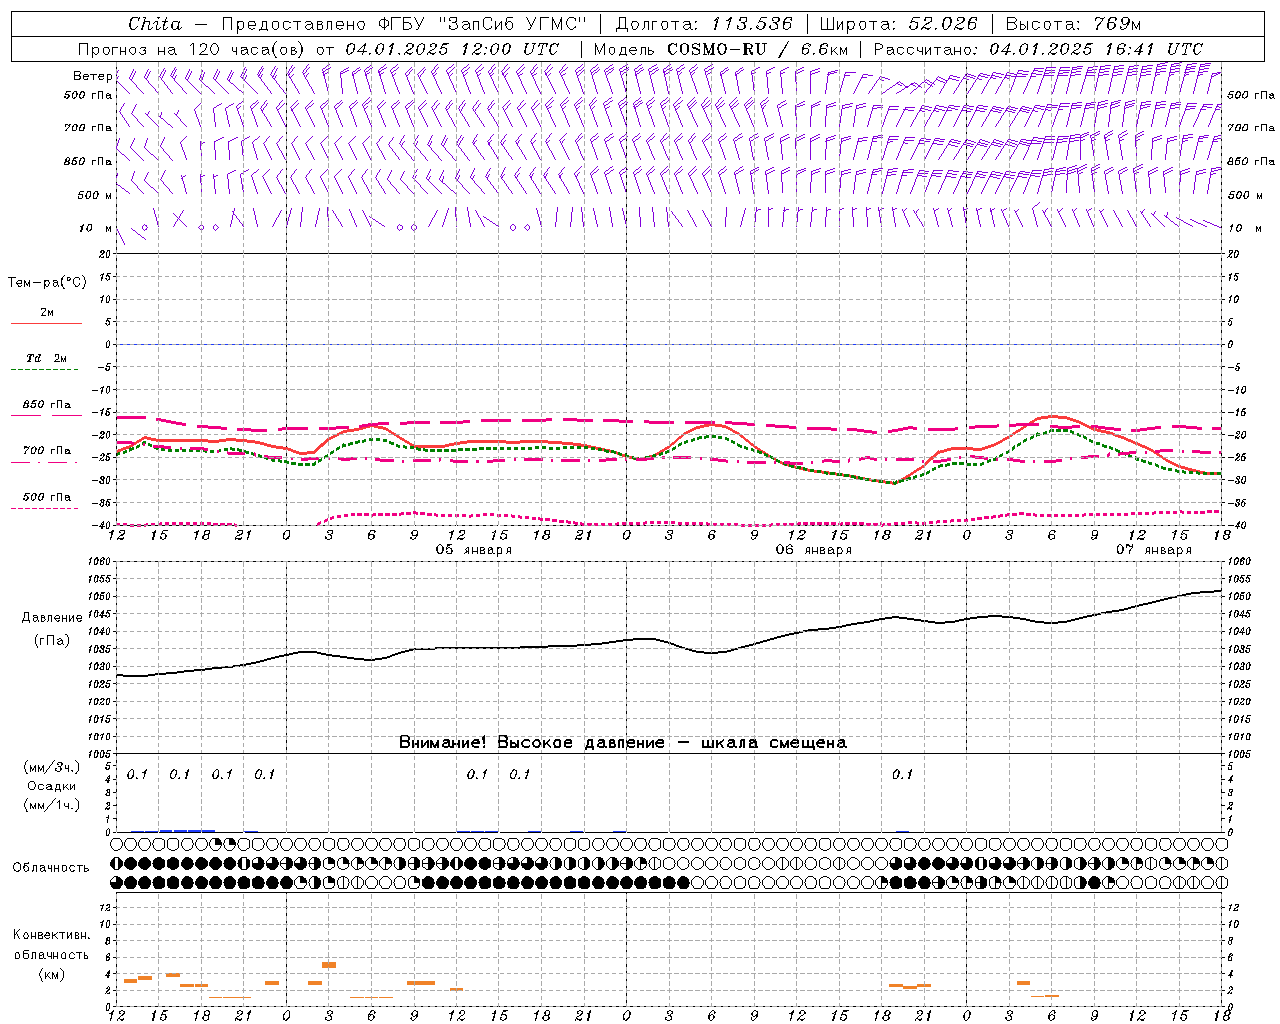The image size is (1280, 1024).
Task: Click the "(мм/1ч.)" precipitation unit label
Action: click(52, 805)
